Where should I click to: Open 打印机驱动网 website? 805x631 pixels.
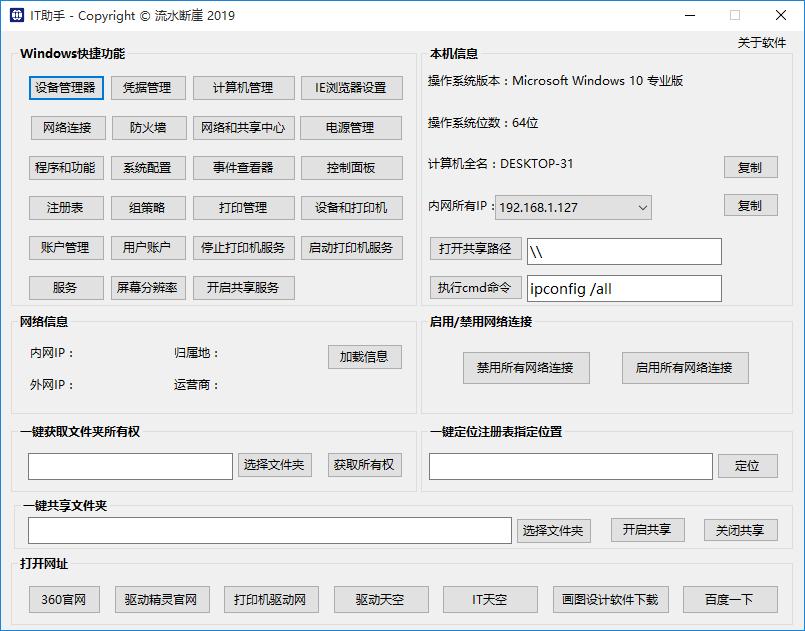tap(271, 600)
